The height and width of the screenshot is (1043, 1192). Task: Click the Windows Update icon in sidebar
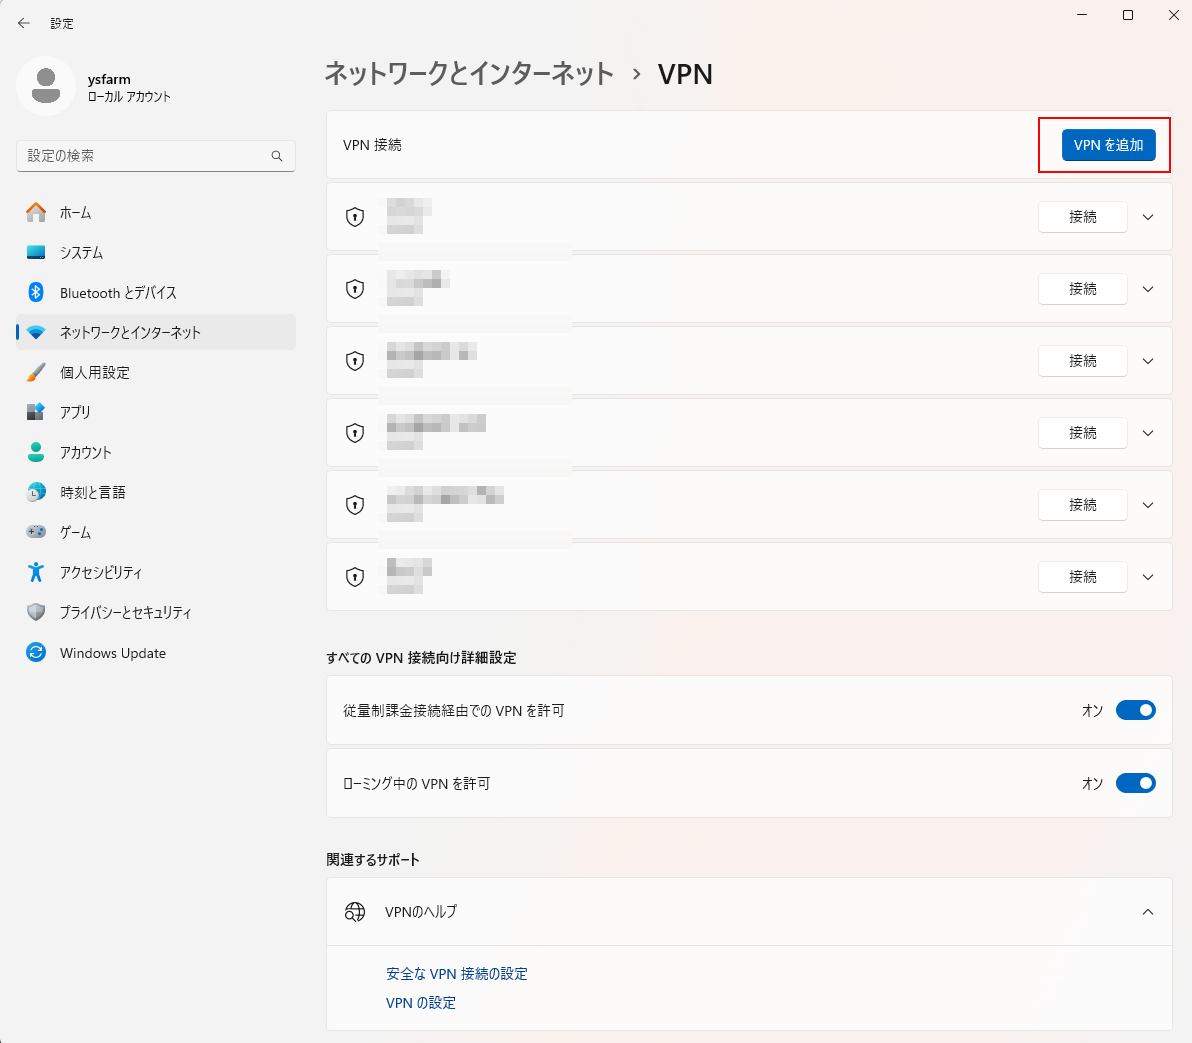(x=36, y=653)
